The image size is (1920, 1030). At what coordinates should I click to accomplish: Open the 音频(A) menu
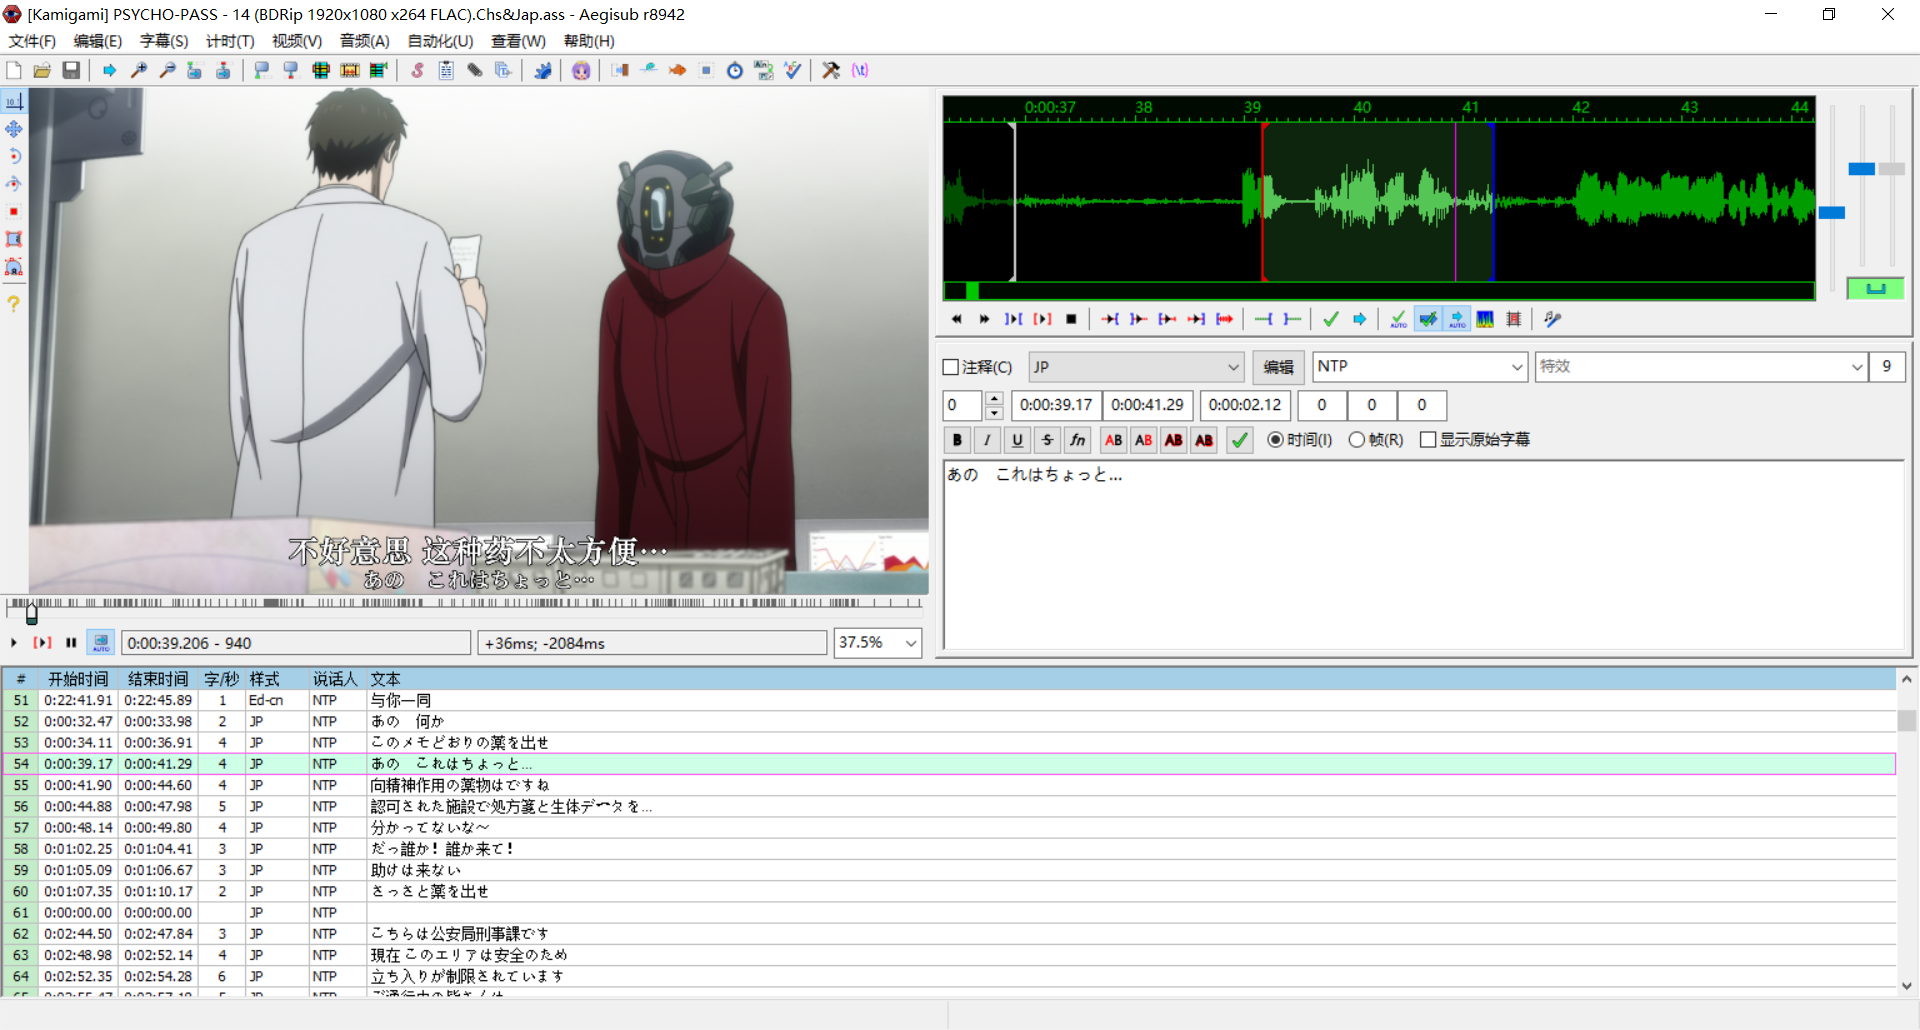pyautogui.click(x=364, y=41)
